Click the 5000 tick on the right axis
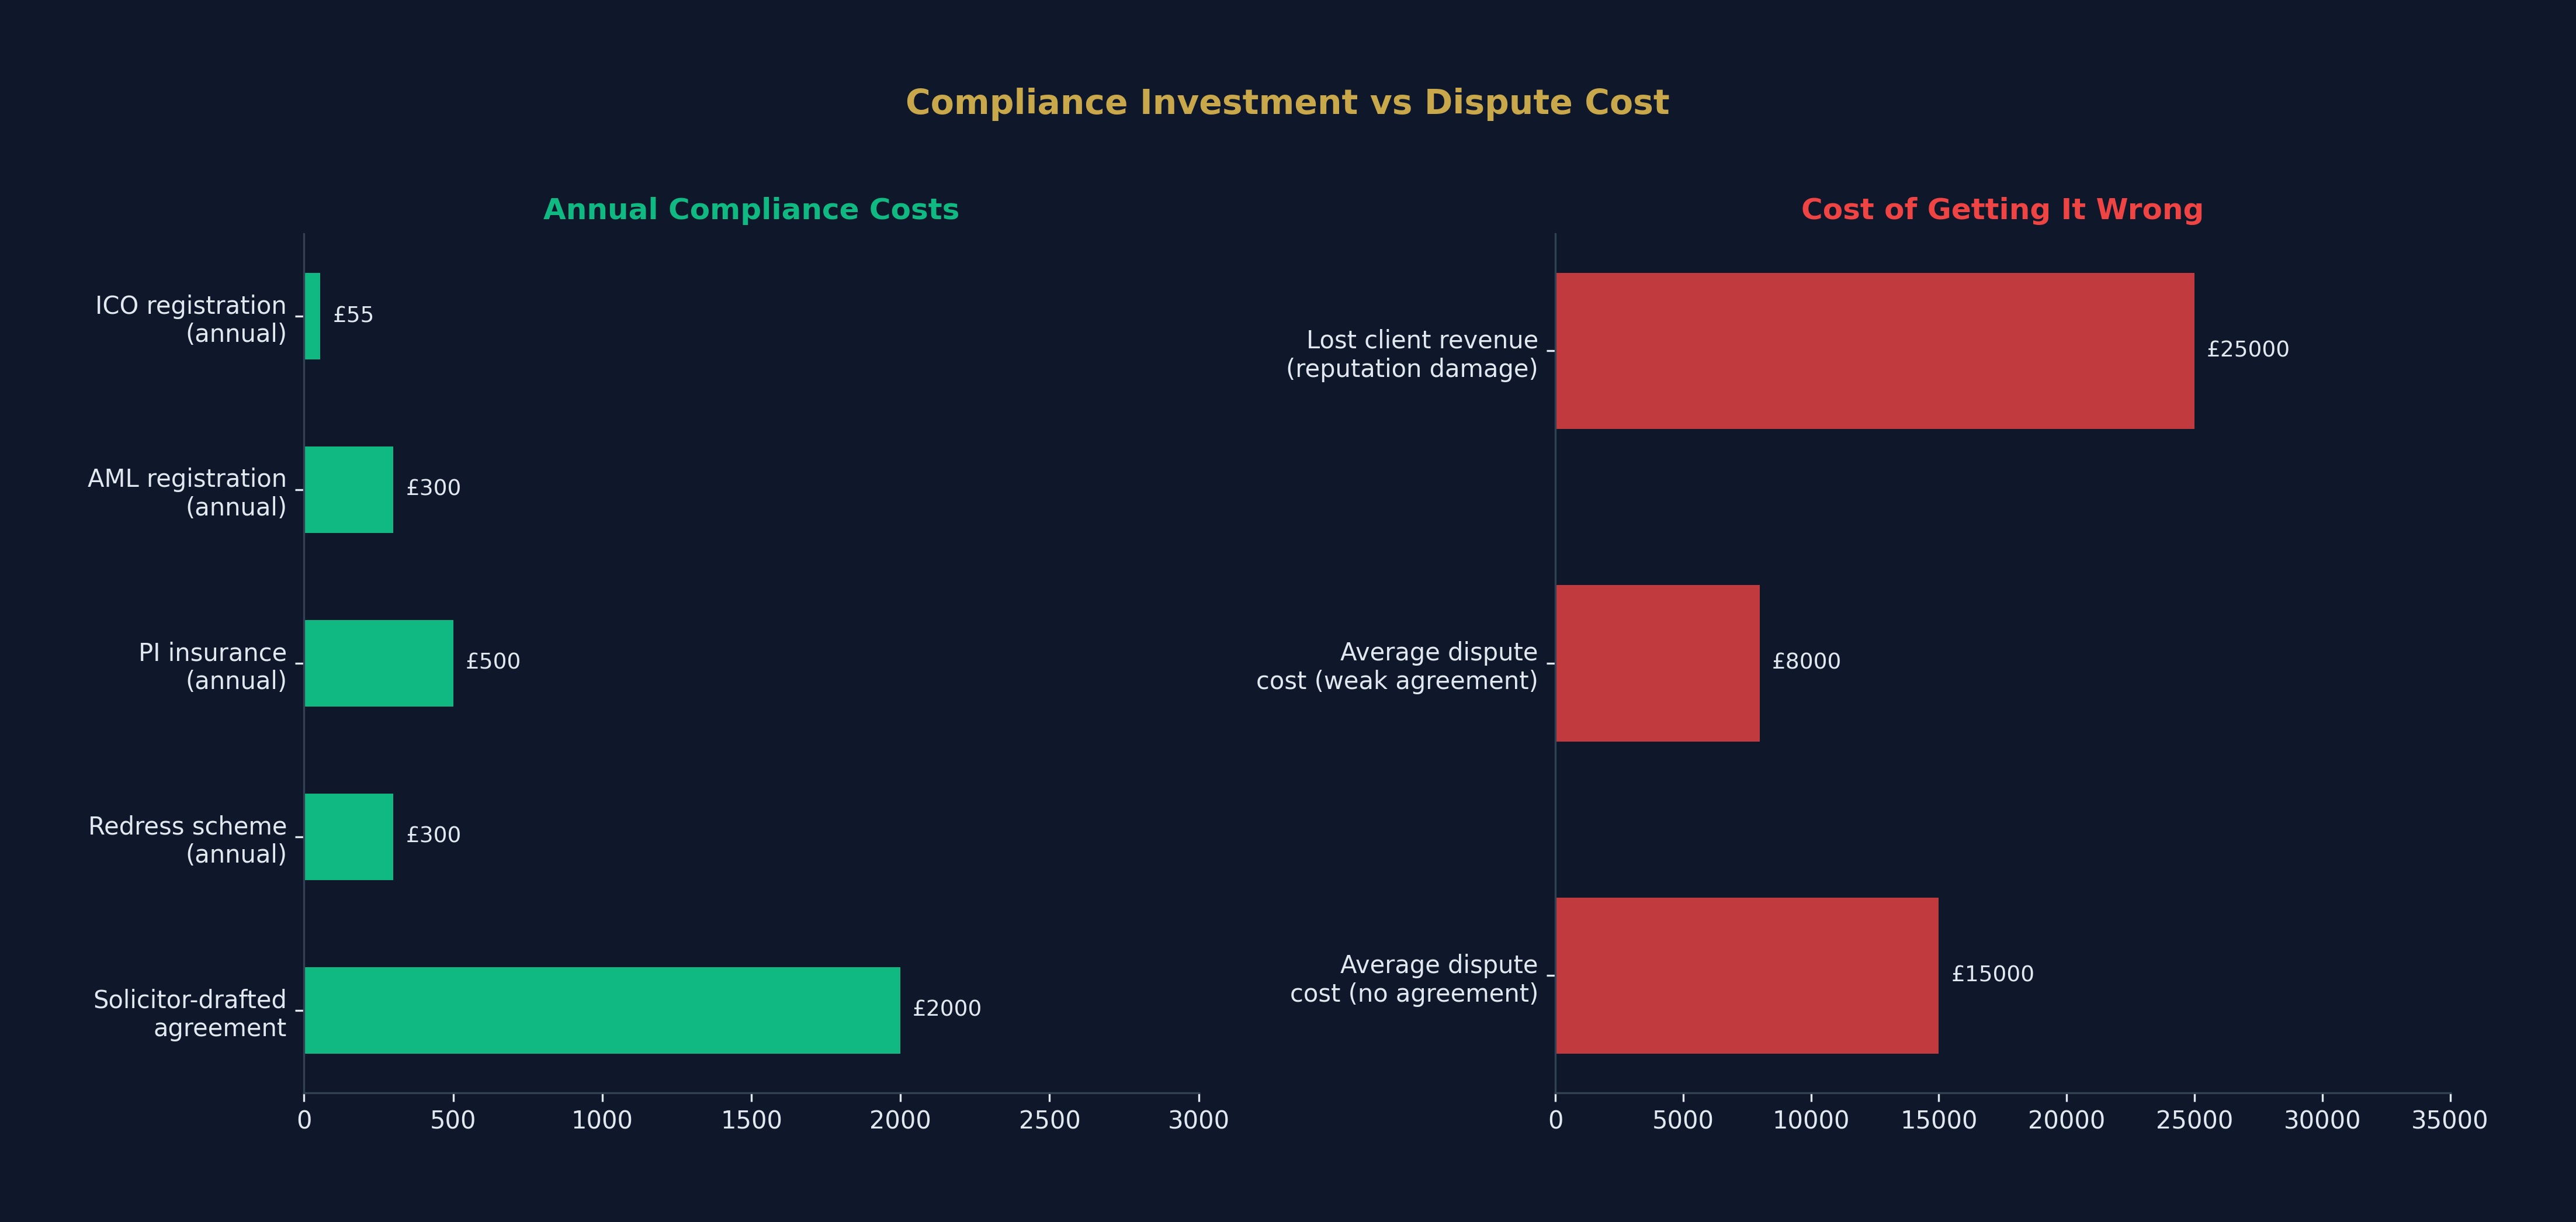This screenshot has width=2576, height=1222. point(1683,1121)
